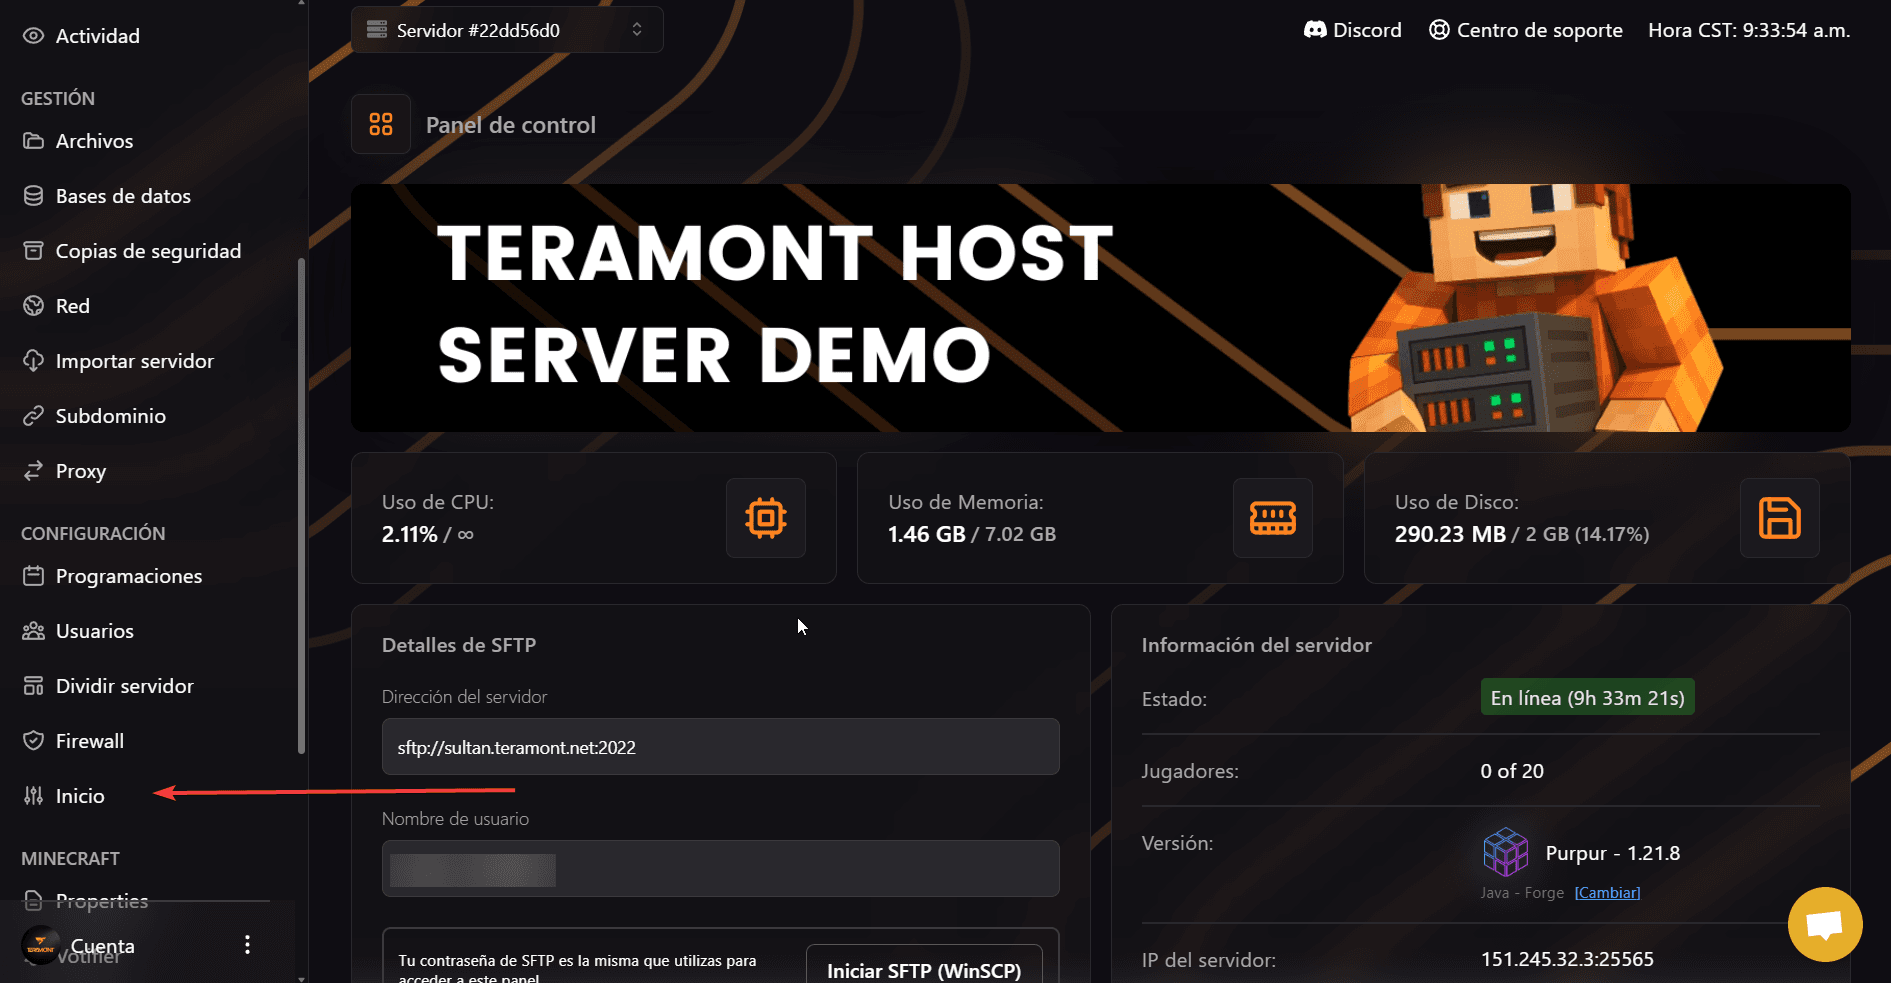Select the Usuarios people icon

pos(33,631)
